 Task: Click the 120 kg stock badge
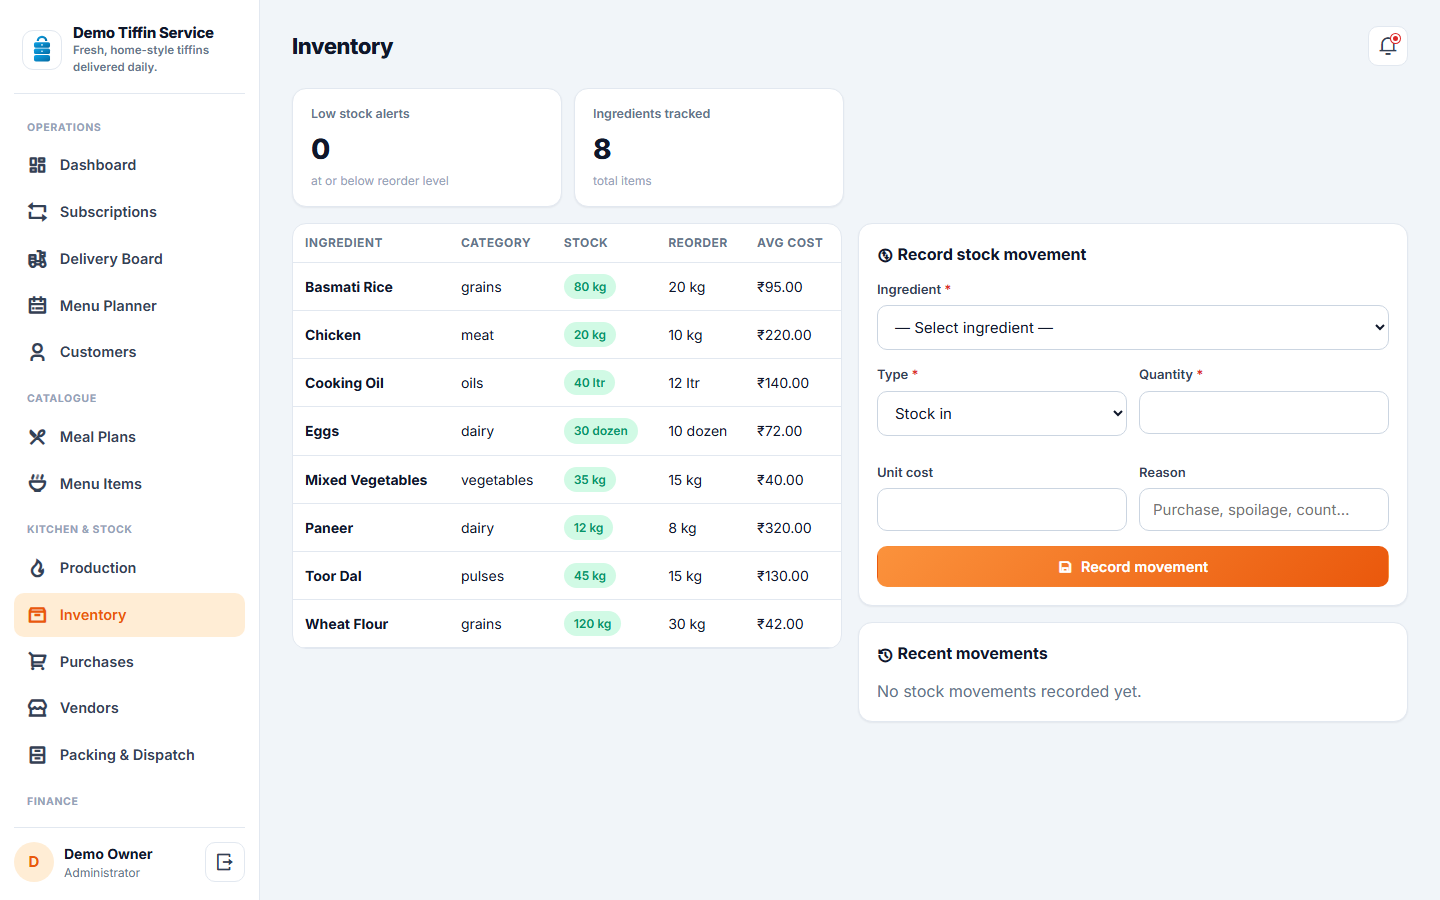click(592, 624)
